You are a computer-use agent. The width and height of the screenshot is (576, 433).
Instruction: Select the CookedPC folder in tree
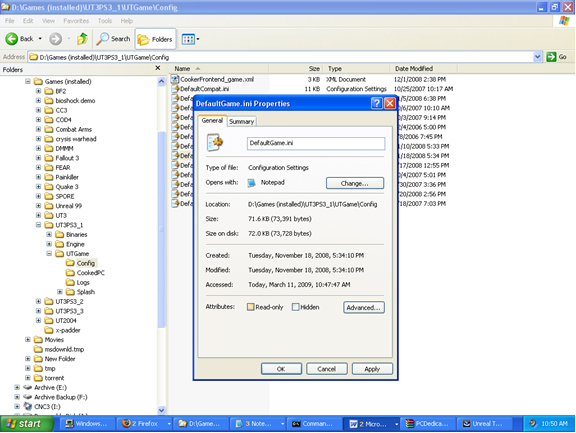pos(90,273)
